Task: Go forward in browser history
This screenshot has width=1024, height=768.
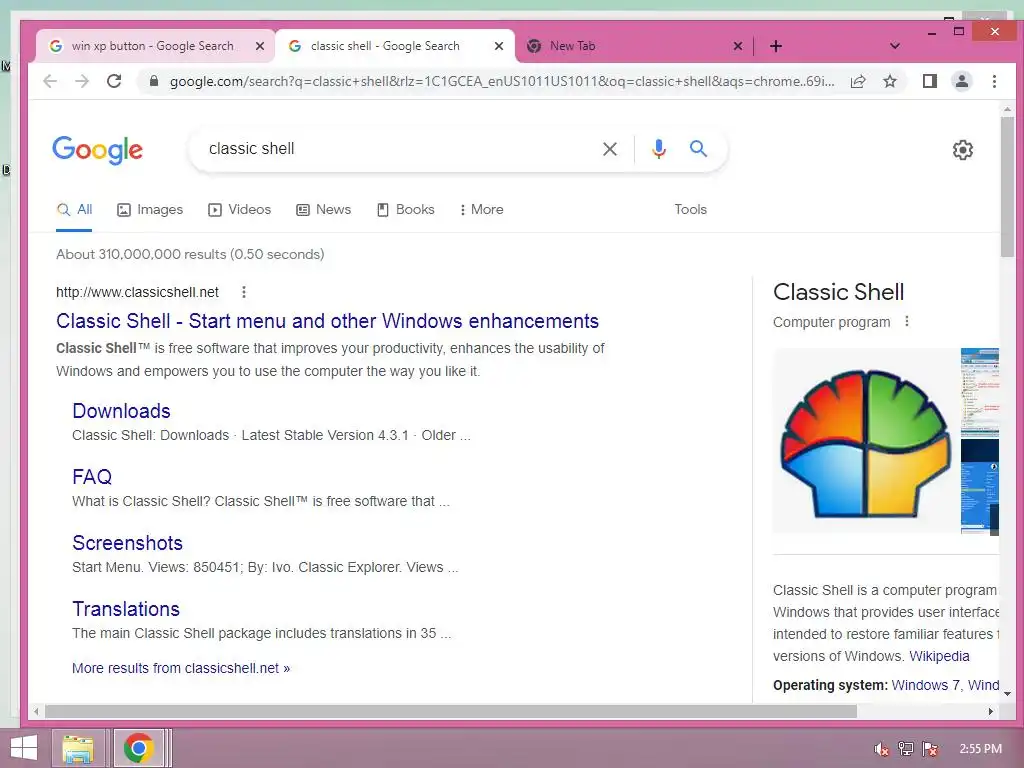Action: (x=82, y=81)
